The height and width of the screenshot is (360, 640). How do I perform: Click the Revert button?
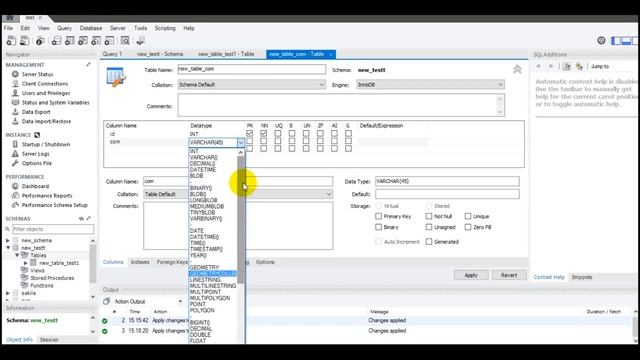(x=509, y=275)
